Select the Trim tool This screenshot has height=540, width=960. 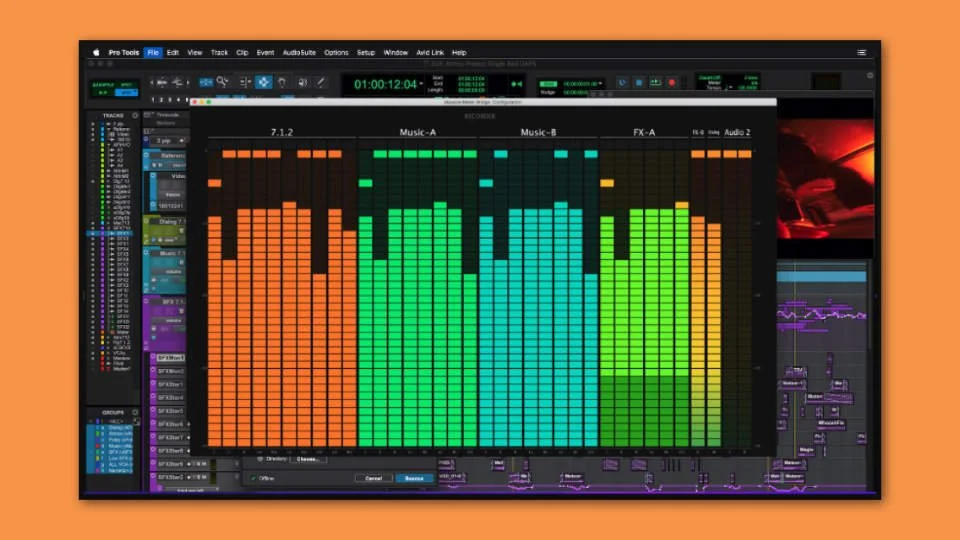[x=244, y=82]
